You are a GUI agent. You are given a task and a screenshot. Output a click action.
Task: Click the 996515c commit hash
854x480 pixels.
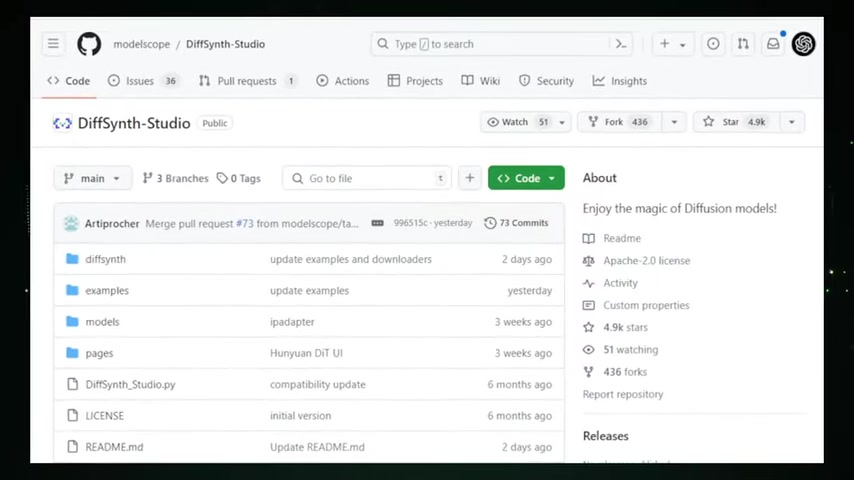click(x=410, y=223)
